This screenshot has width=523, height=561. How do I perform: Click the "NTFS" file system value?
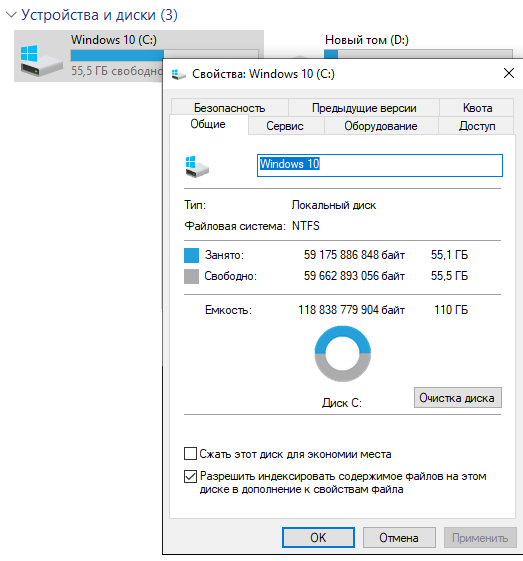[x=306, y=226]
